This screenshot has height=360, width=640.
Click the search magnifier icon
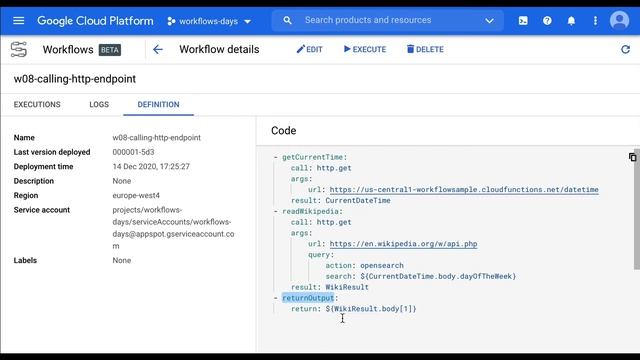pyautogui.click(x=287, y=20)
